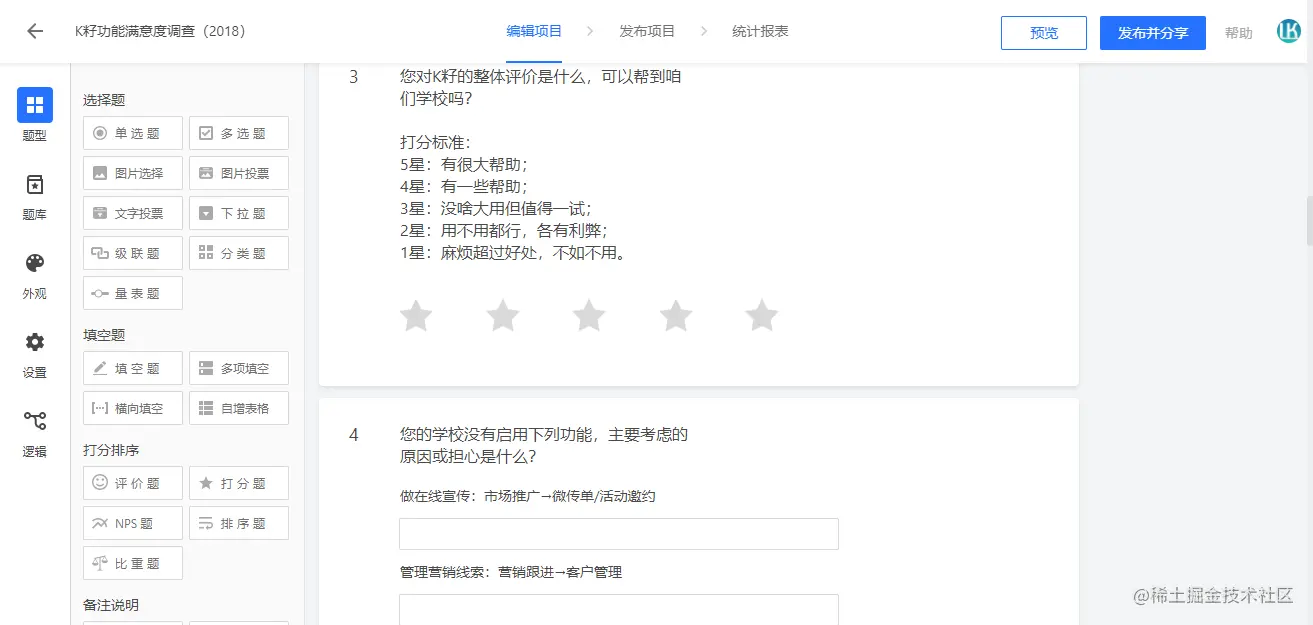Add an NPS题 question
The image size is (1313, 625).
point(133,523)
